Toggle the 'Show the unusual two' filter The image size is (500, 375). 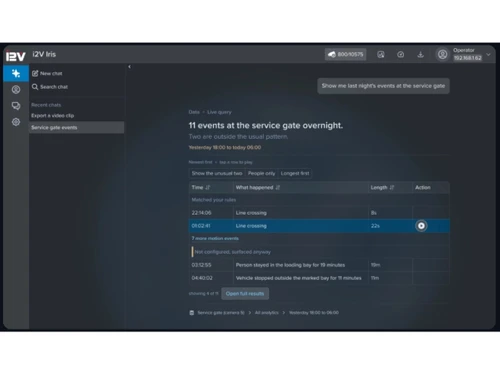(217, 173)
